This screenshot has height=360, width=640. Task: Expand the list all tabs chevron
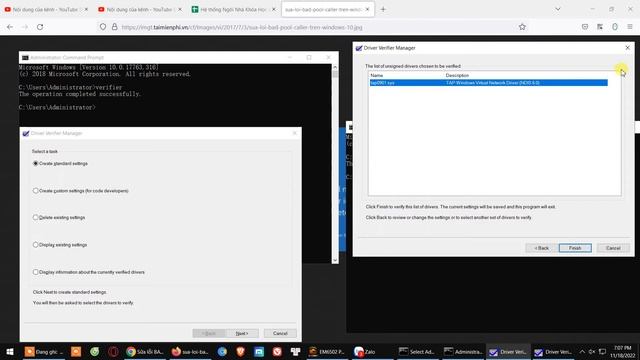coord(558,9)
